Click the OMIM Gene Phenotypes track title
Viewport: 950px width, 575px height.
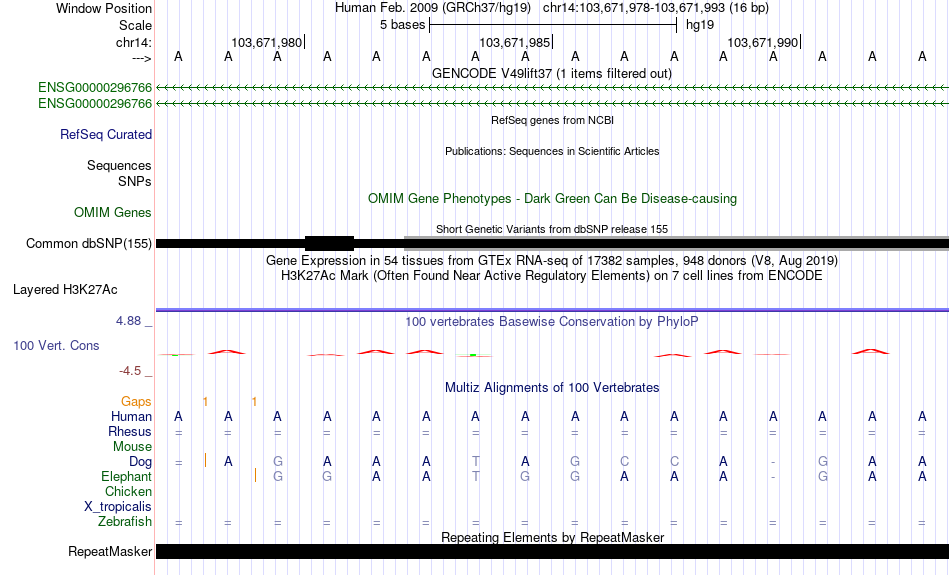552,199
